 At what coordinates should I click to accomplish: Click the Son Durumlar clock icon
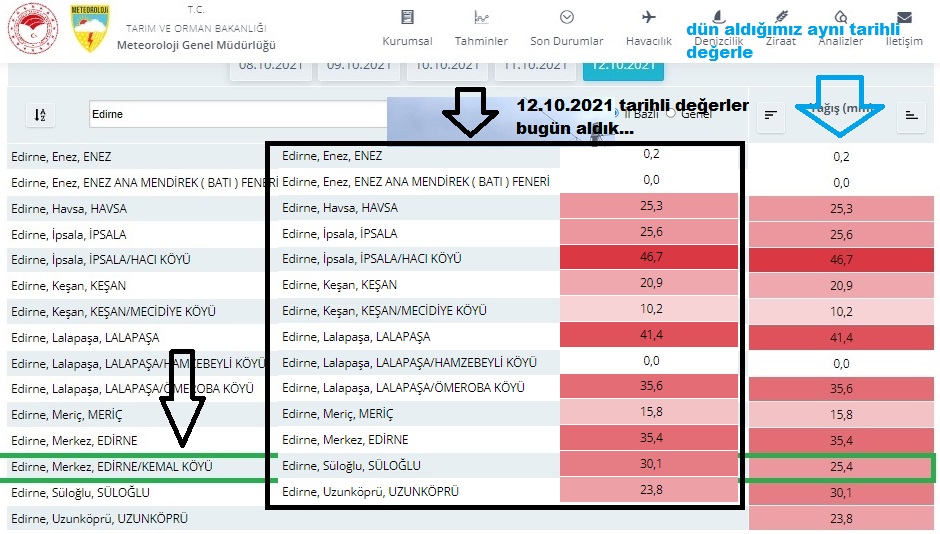(566, 17)
